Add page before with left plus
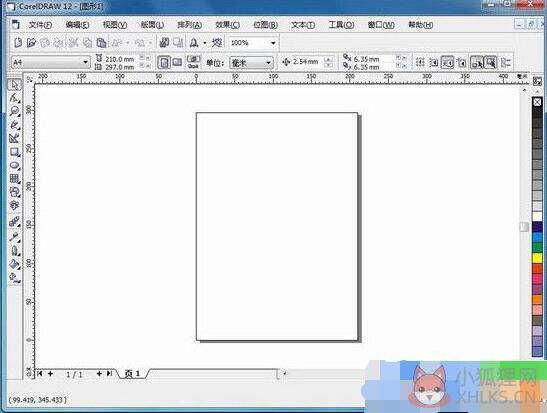 coord(51,374)
